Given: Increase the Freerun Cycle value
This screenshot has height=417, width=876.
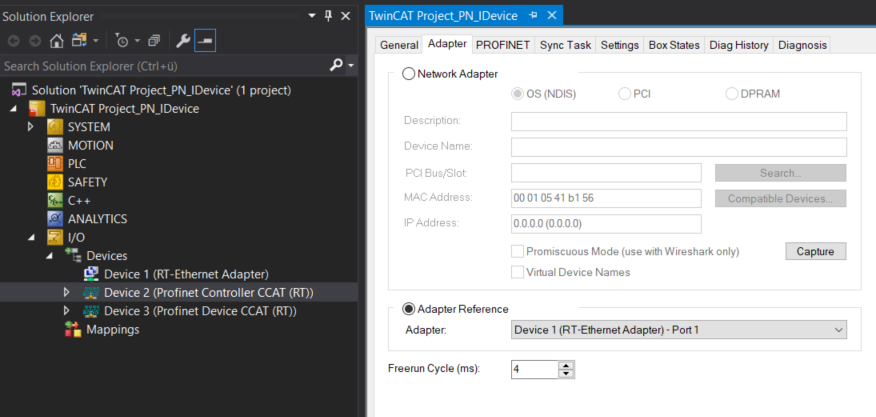Looking at the screenshot, I should (x=566, y=366).
